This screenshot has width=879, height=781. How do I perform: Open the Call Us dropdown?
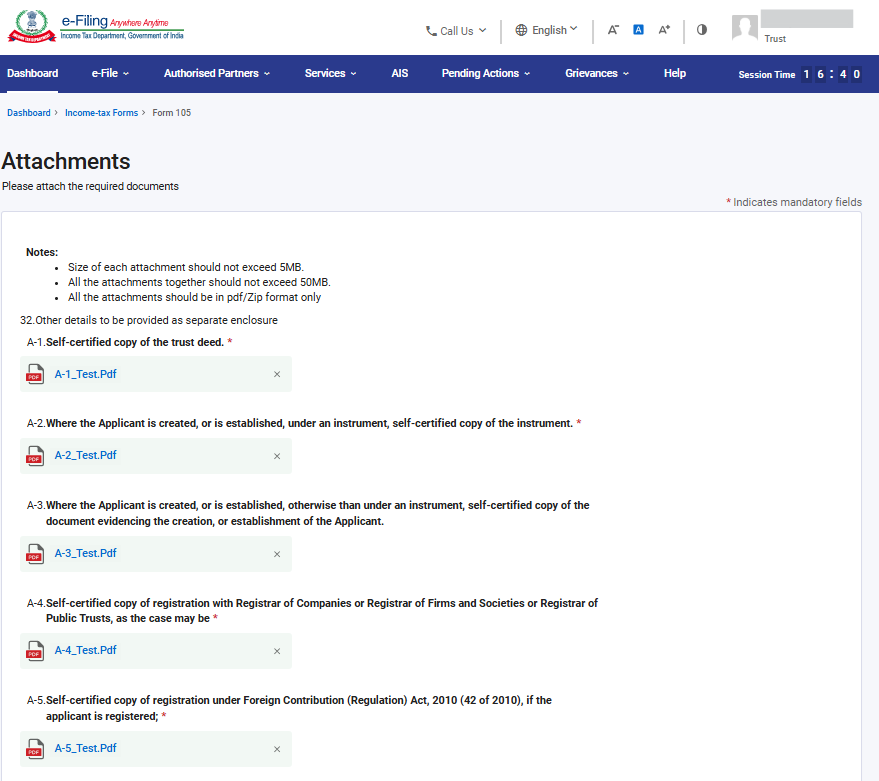456,31
